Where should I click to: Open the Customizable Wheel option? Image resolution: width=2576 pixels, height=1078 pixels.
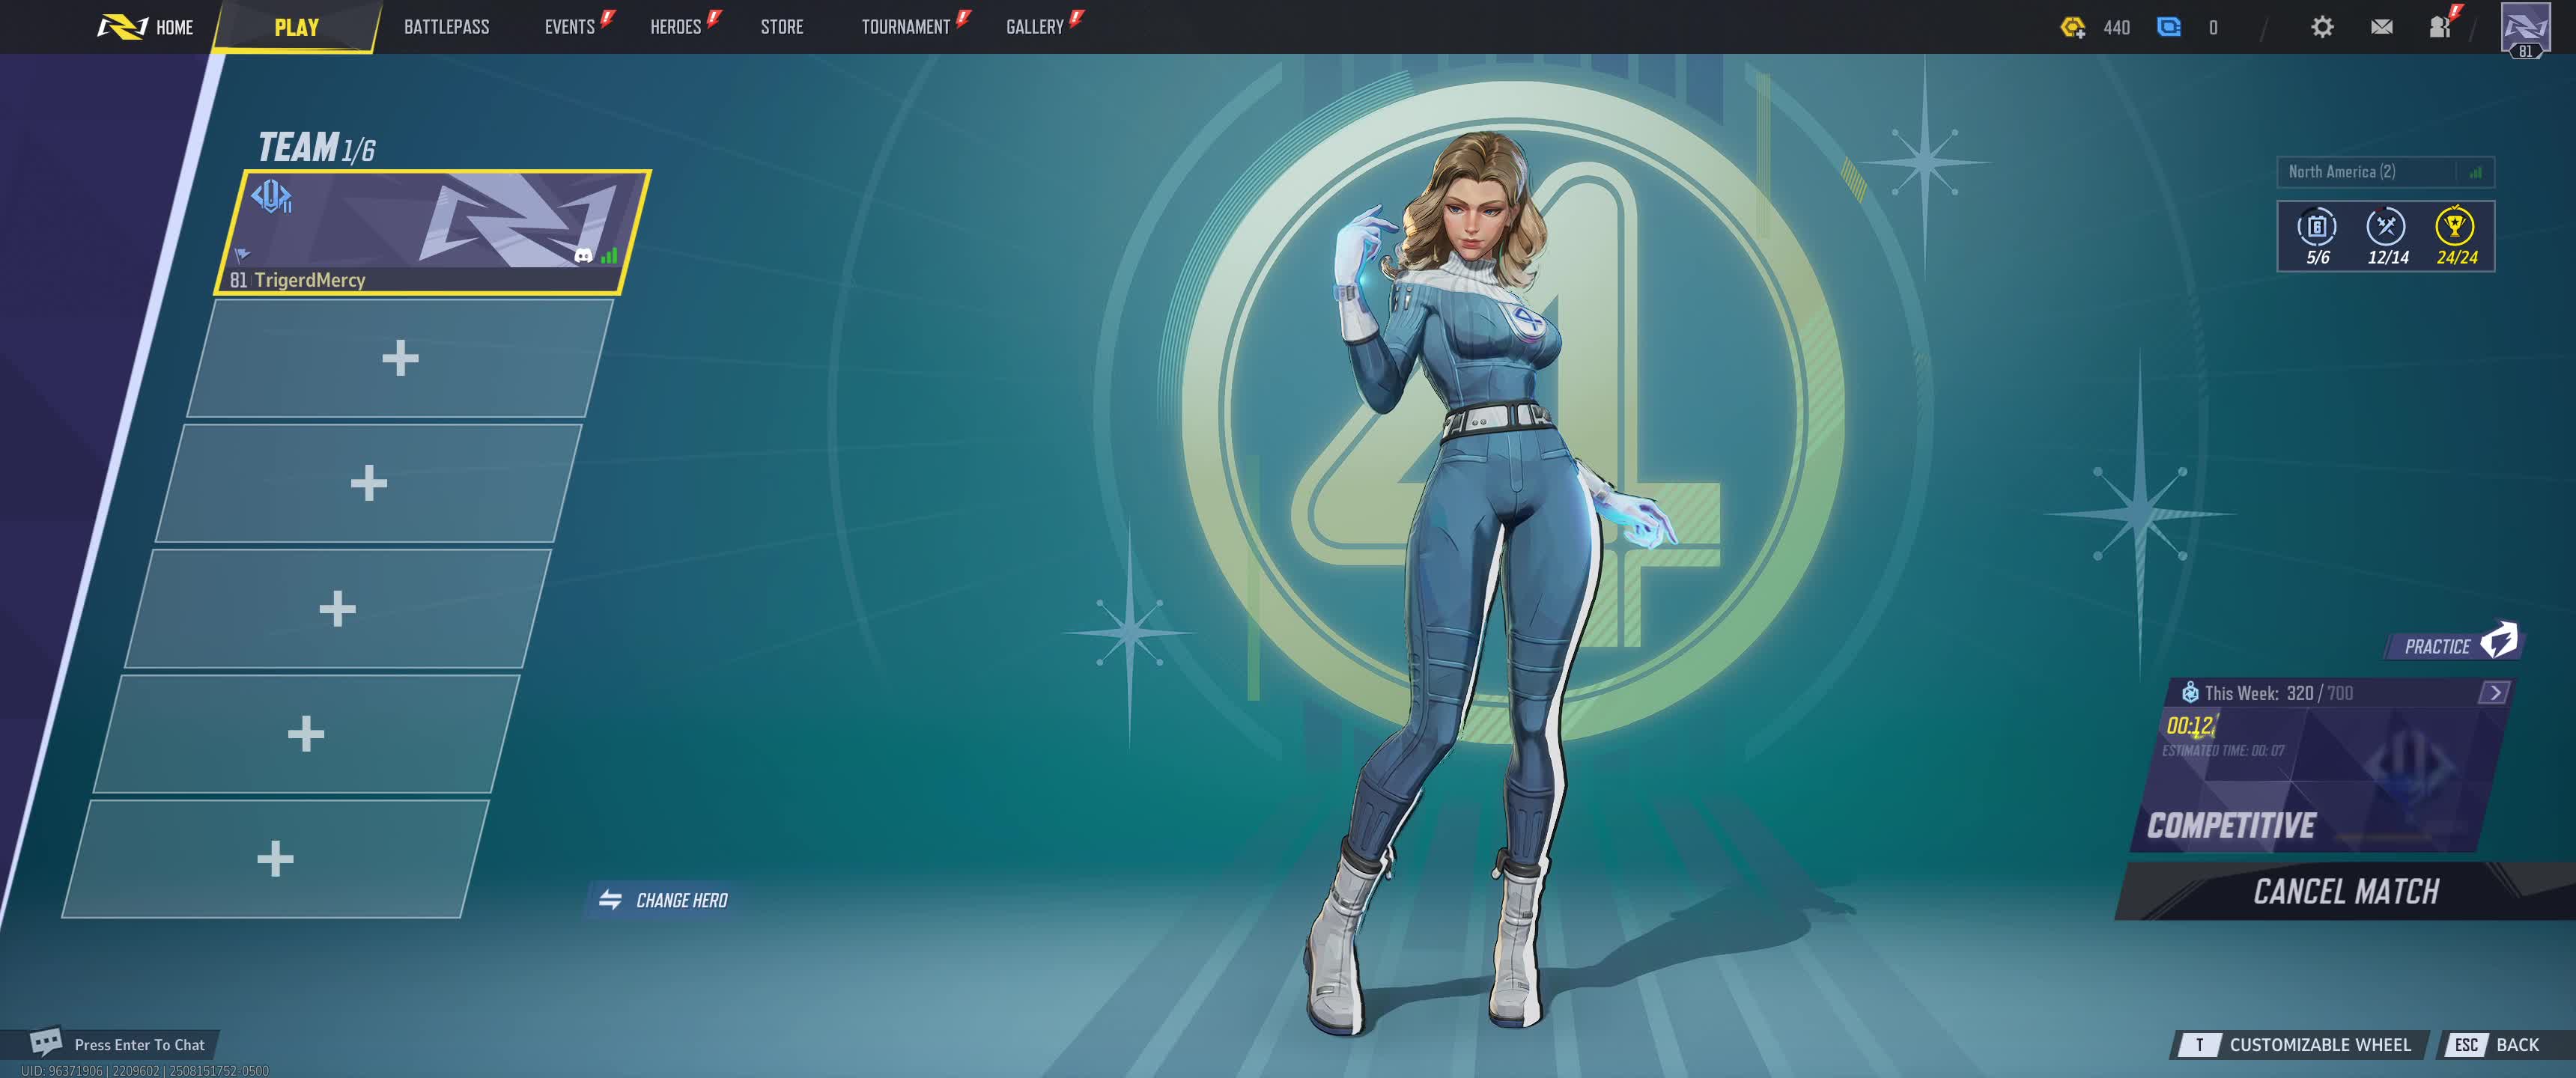click(2300, 1045)
